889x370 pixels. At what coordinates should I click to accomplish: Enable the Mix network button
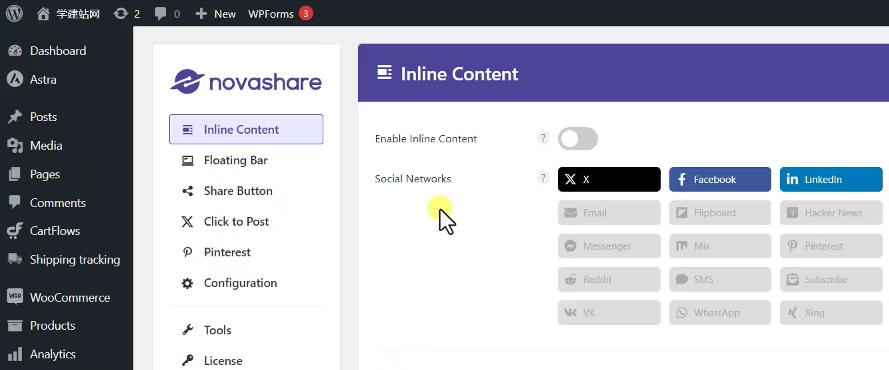click(719, 246)
